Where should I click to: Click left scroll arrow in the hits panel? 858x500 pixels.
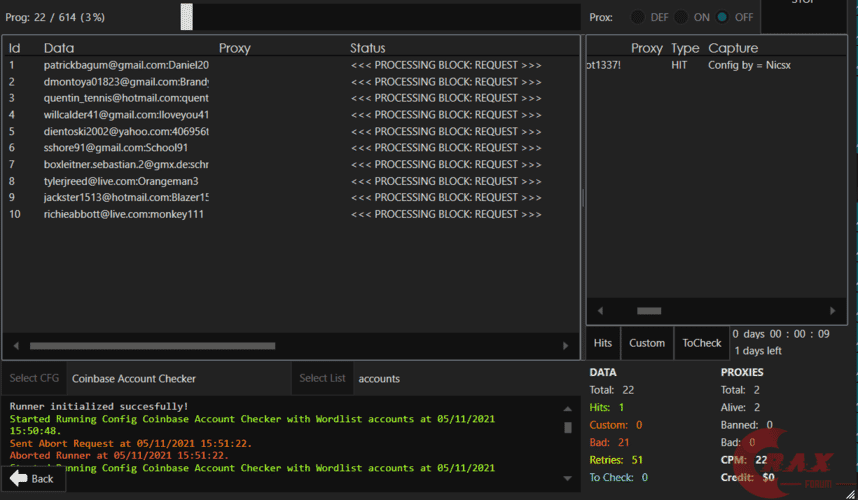tap(598, 311)
